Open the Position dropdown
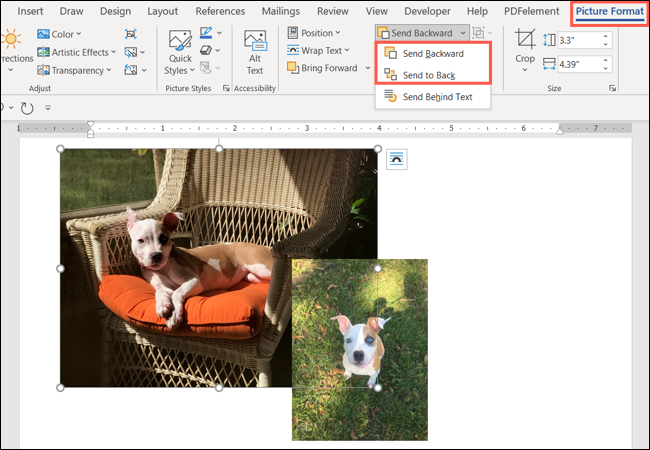This screenshot has width=650, height=450. point(315,33)
